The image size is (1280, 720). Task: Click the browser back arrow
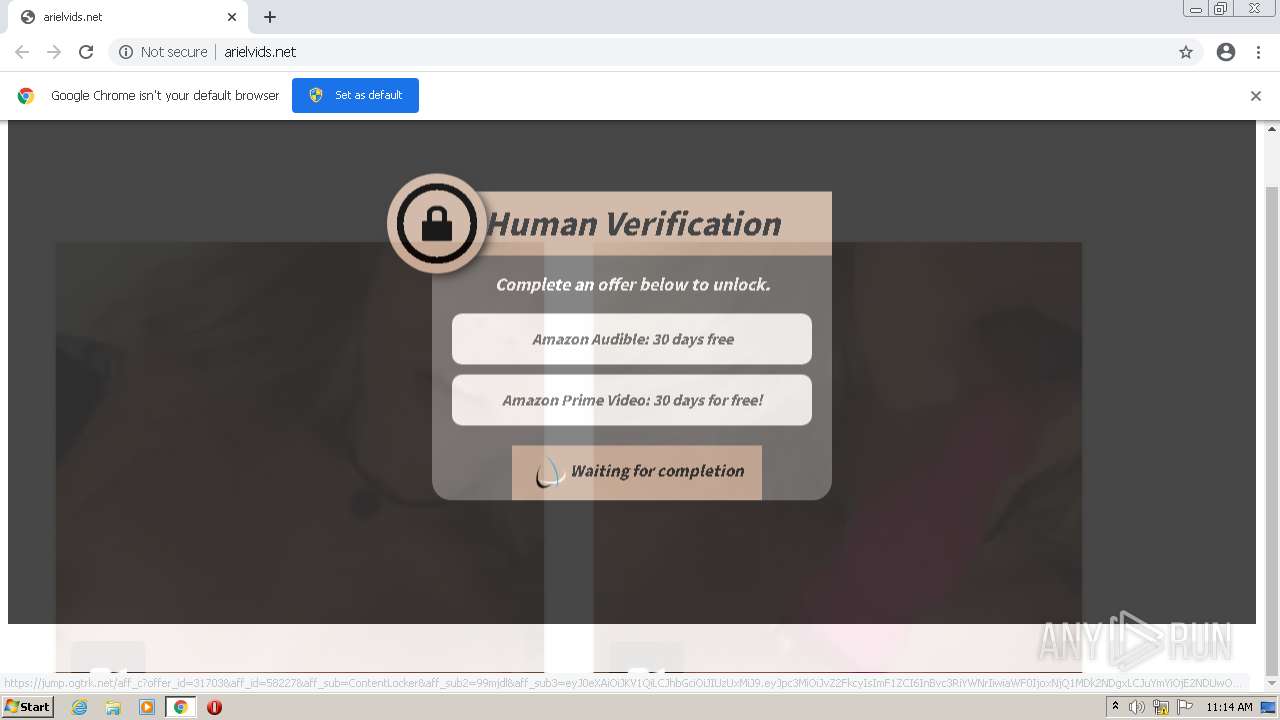coord(22,52)
